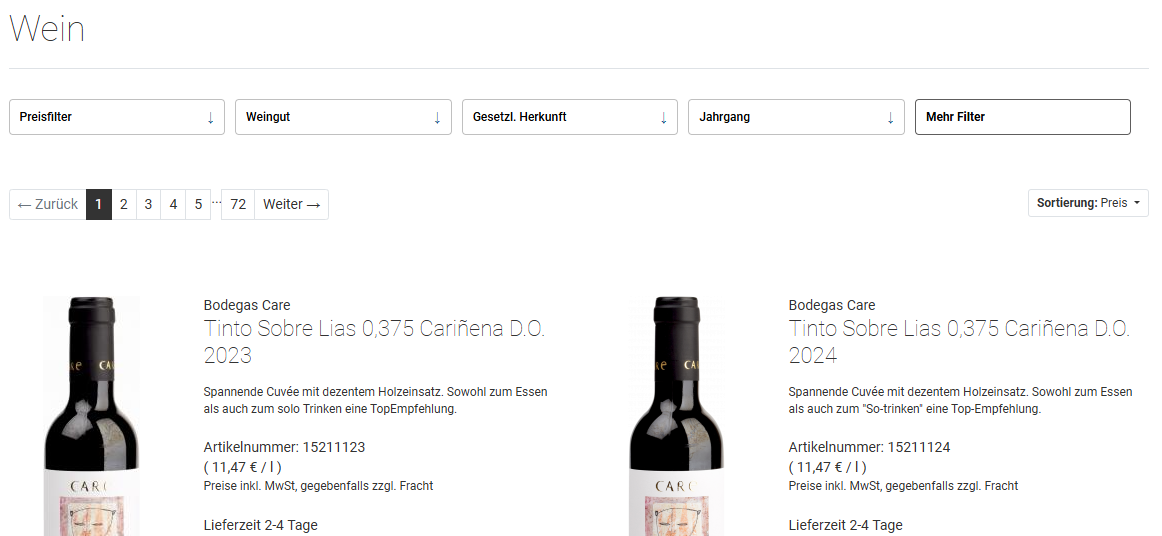Select page 1 in pagination
This screenshot has width=1162, height=536.
coord(99,204)
